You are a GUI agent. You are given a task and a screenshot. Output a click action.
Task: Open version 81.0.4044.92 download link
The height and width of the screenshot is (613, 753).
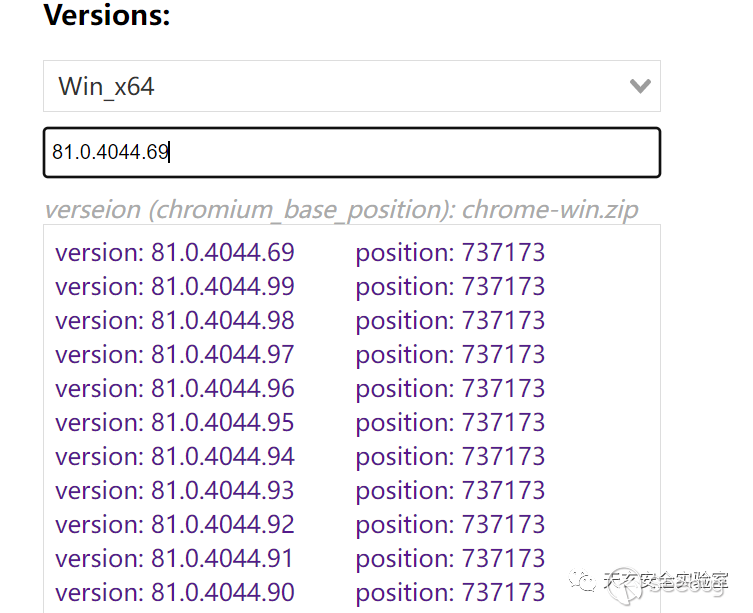(175, 525)
